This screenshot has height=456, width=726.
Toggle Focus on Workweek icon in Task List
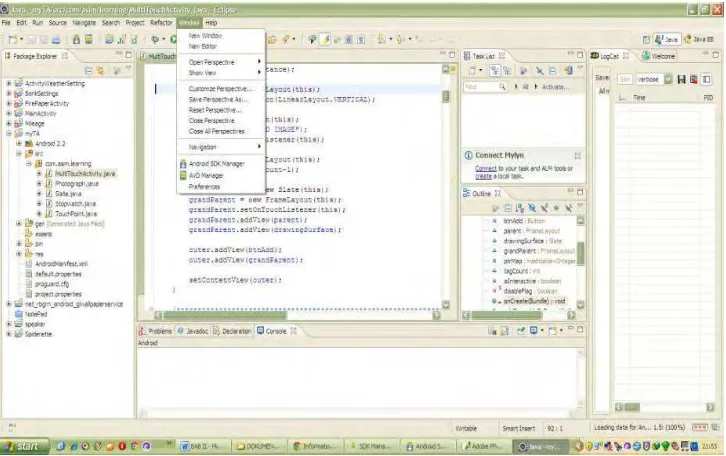pos(524,71)
